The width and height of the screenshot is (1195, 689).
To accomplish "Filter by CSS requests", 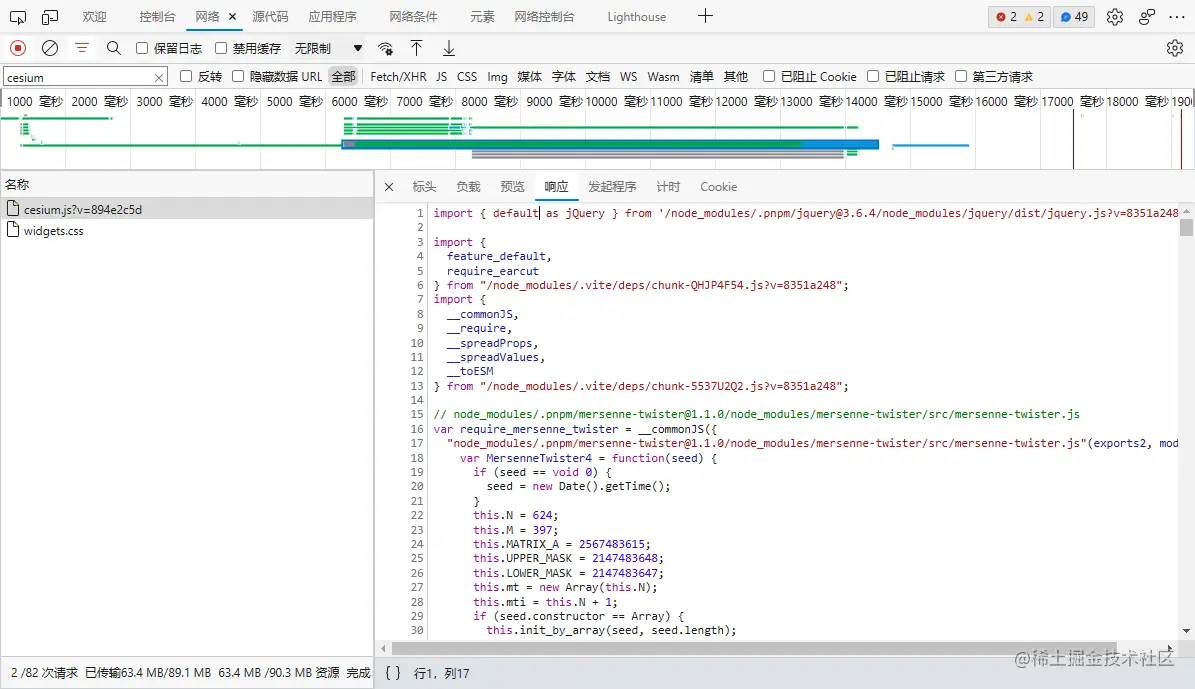I will [466, 76].
